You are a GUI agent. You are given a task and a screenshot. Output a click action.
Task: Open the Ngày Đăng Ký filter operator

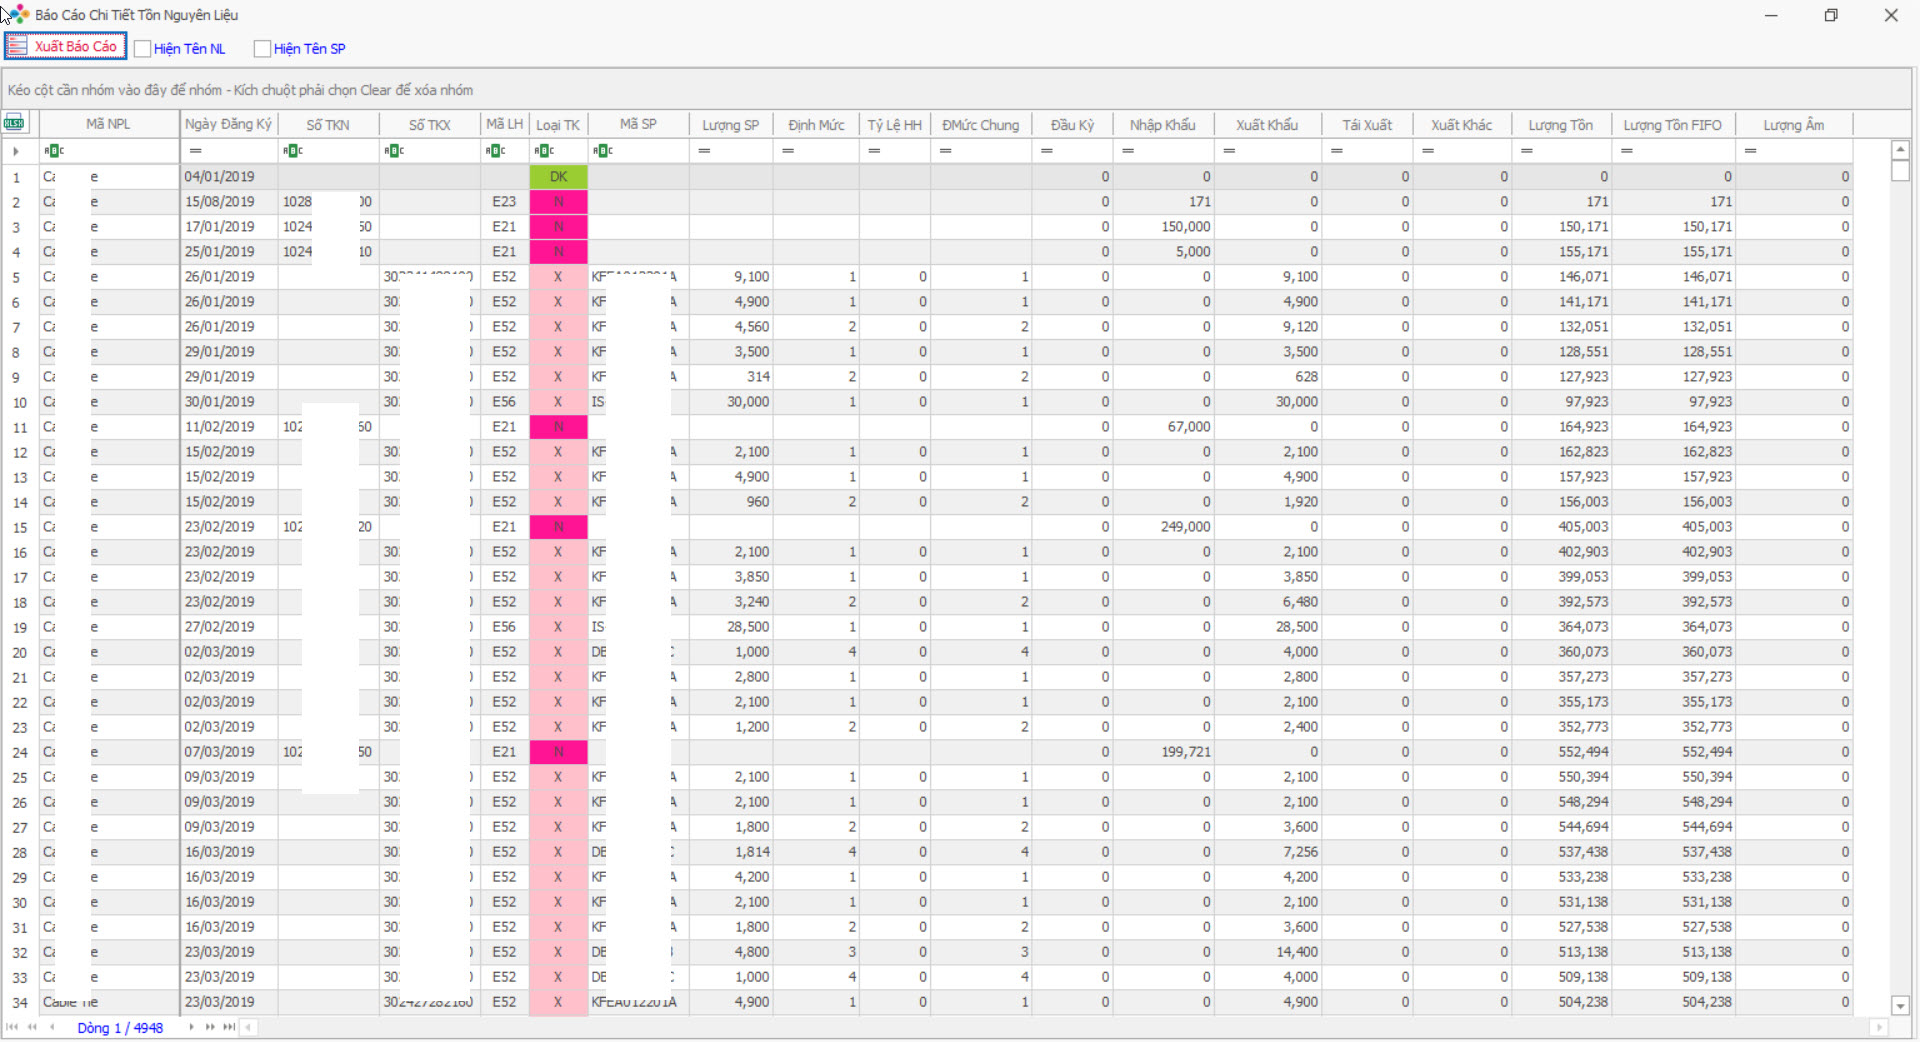[195, 151]
